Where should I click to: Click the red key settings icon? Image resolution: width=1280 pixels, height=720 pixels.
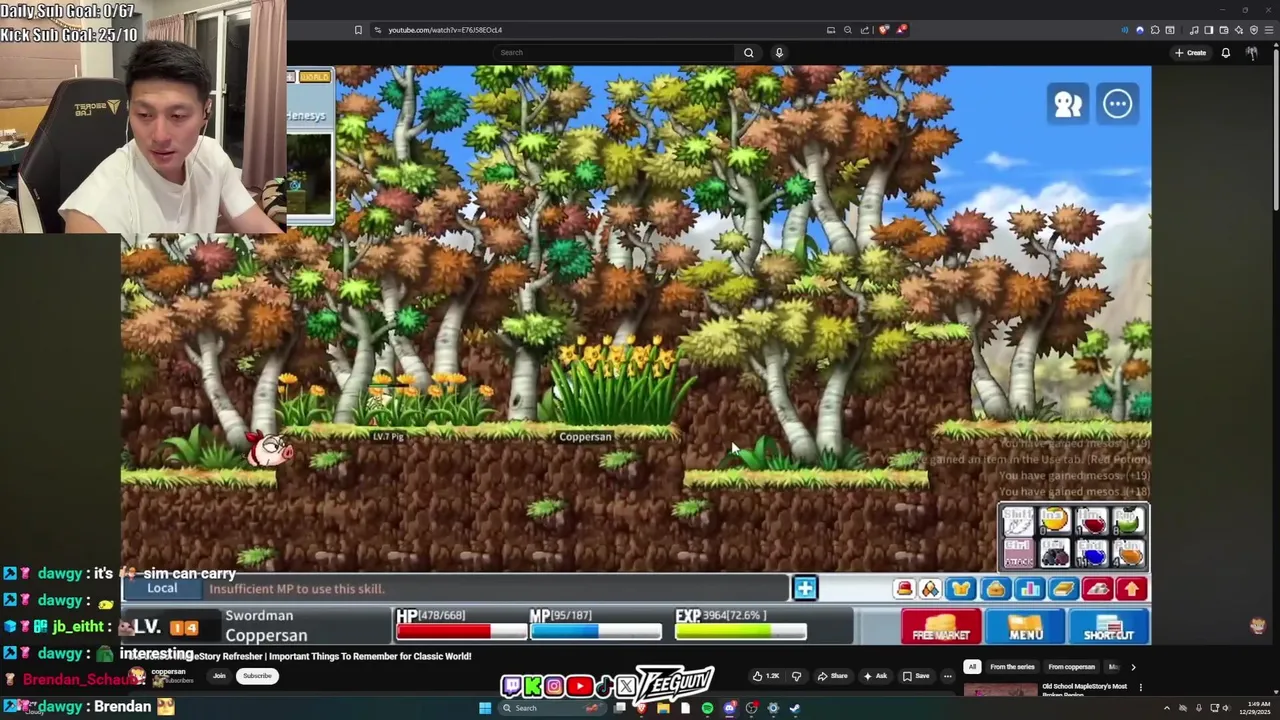click(x=1097, y=590)
